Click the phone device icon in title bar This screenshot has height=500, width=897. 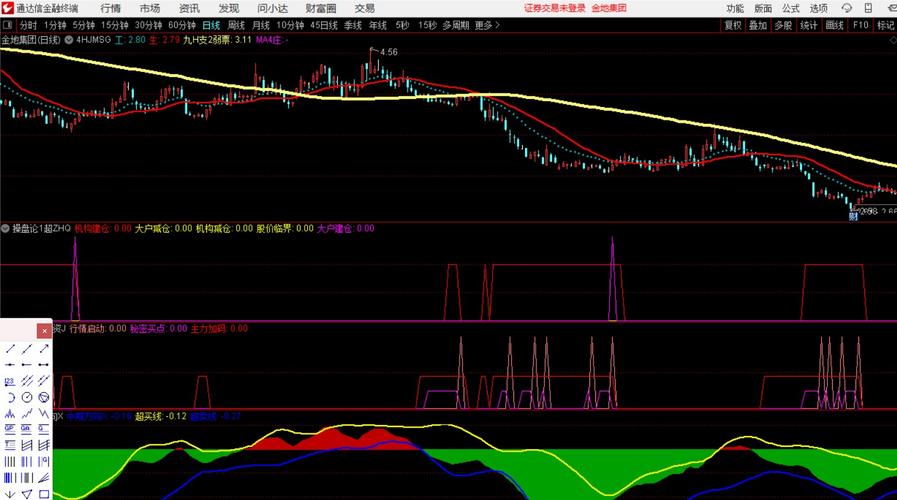868,8
